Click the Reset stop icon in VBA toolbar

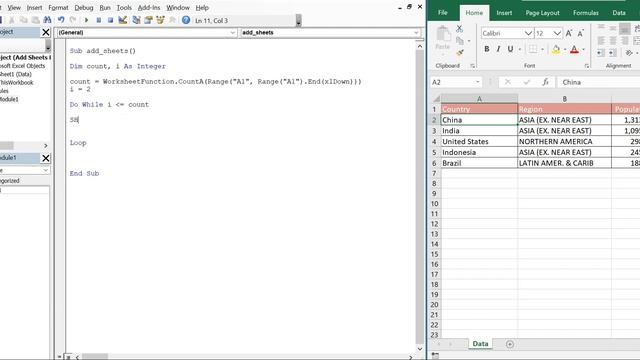(110, 20)
